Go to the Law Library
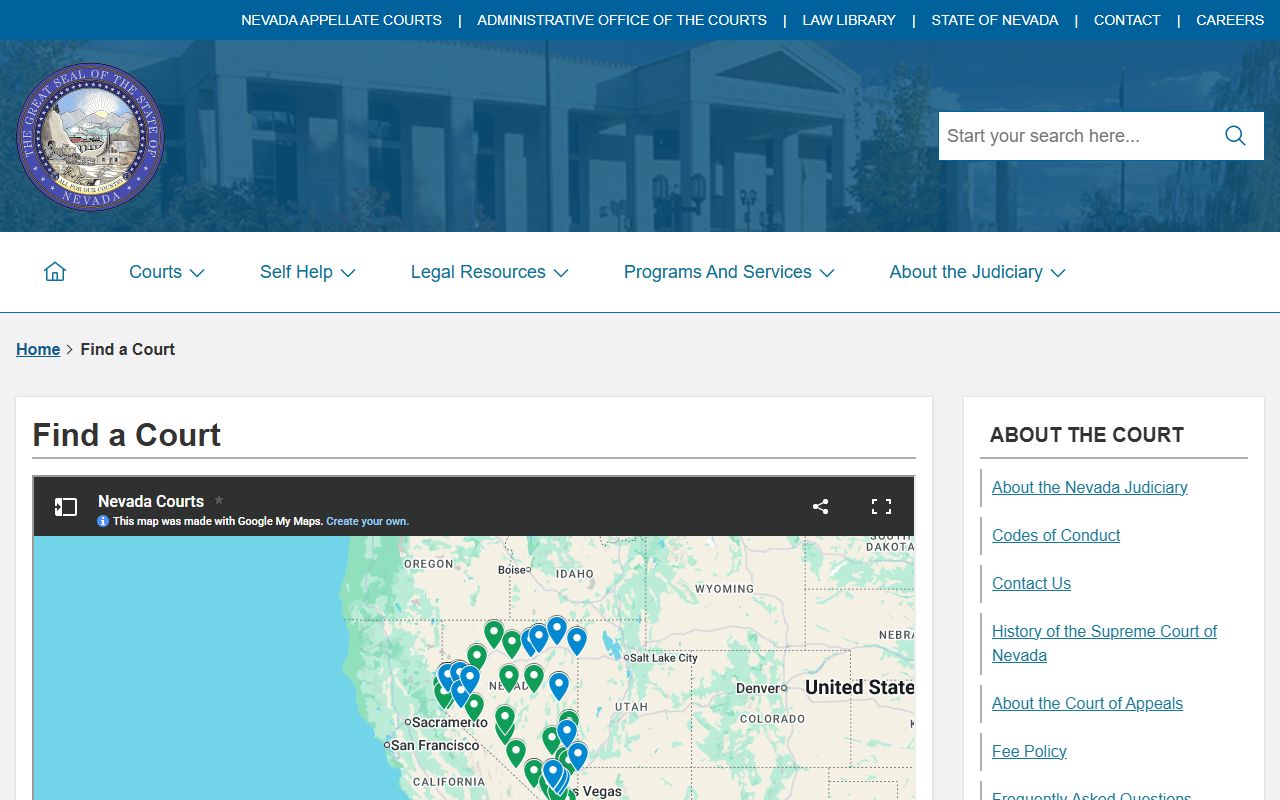 tap(849, 20)
